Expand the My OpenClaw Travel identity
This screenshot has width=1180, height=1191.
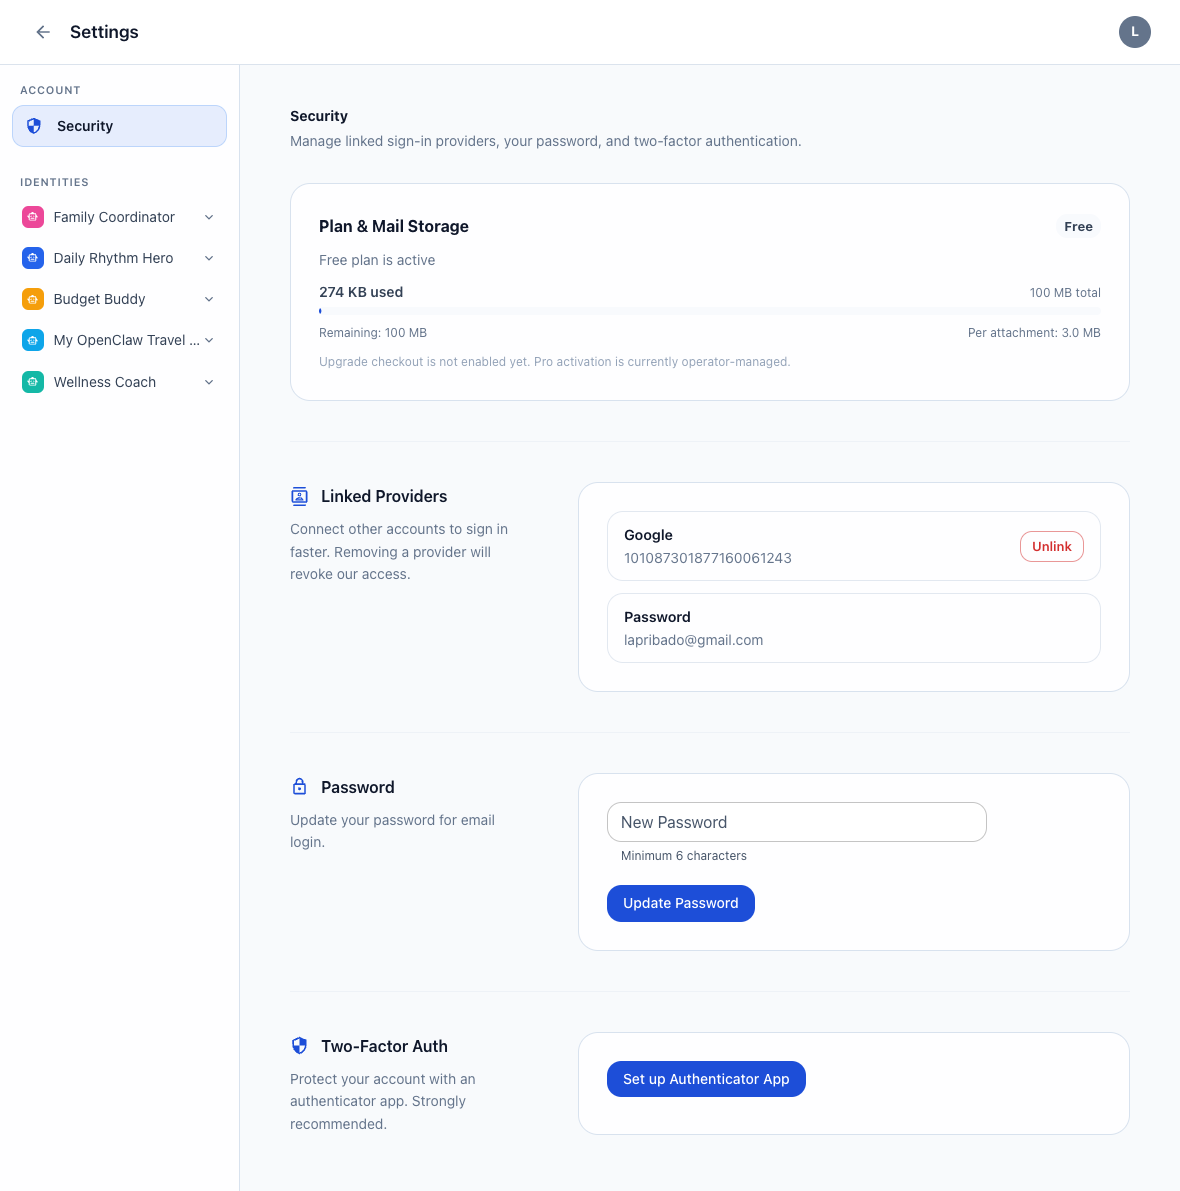pyautogui.click(x=208, y=340)
